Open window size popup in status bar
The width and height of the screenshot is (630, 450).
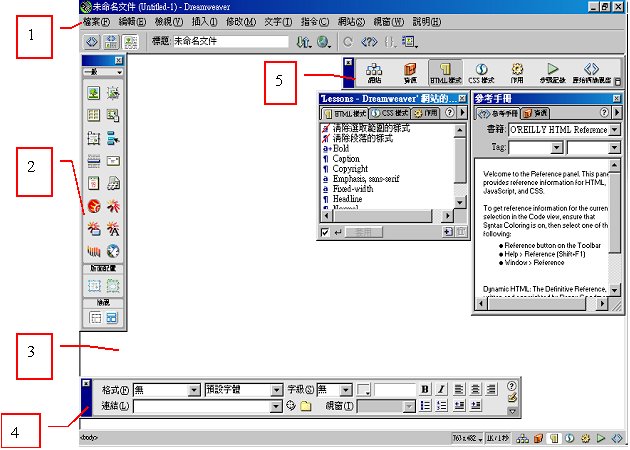(467, 438)
